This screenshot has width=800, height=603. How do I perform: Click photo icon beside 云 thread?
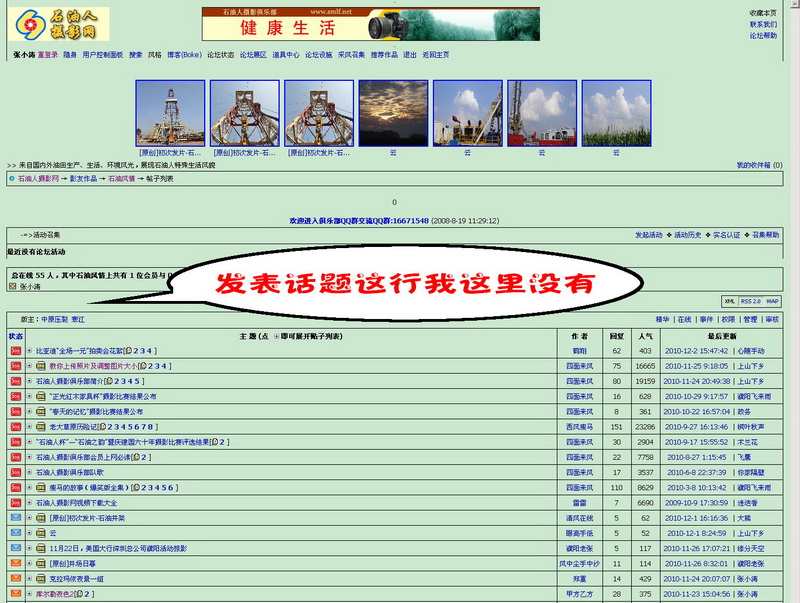[x=41, y=533]
